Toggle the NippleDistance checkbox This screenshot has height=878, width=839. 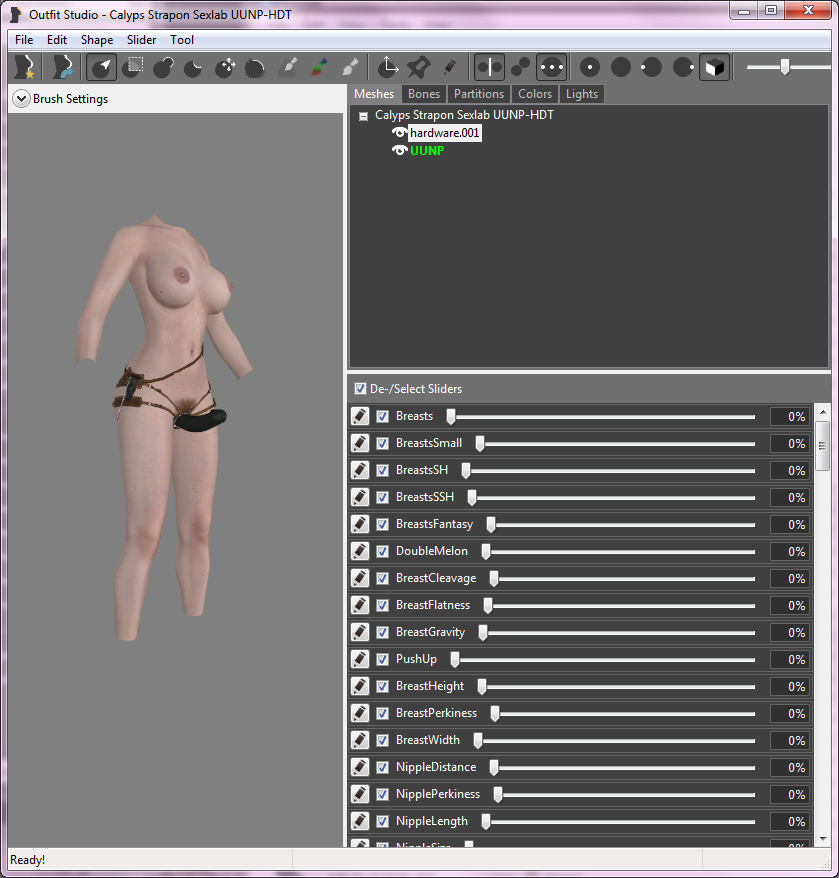(382, 767)
